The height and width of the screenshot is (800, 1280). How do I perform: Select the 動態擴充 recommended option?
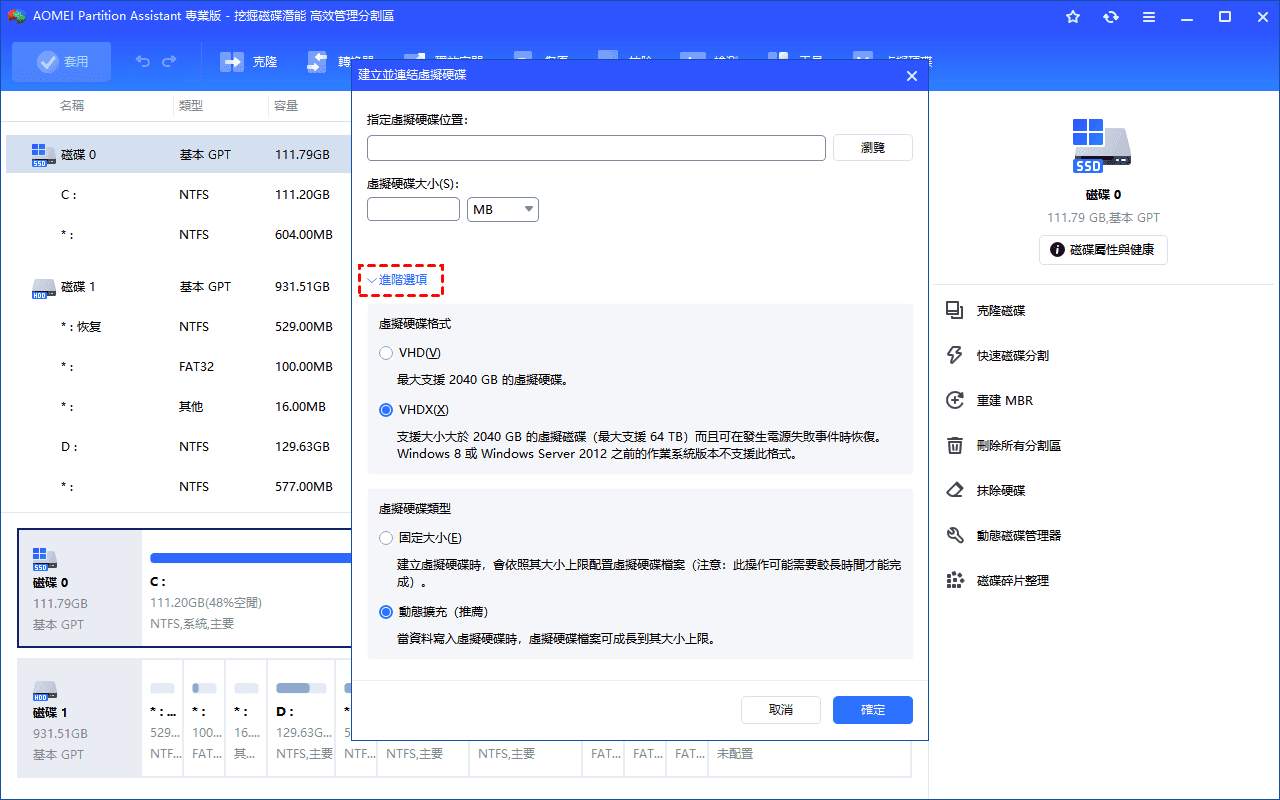[x=386, y=612]
